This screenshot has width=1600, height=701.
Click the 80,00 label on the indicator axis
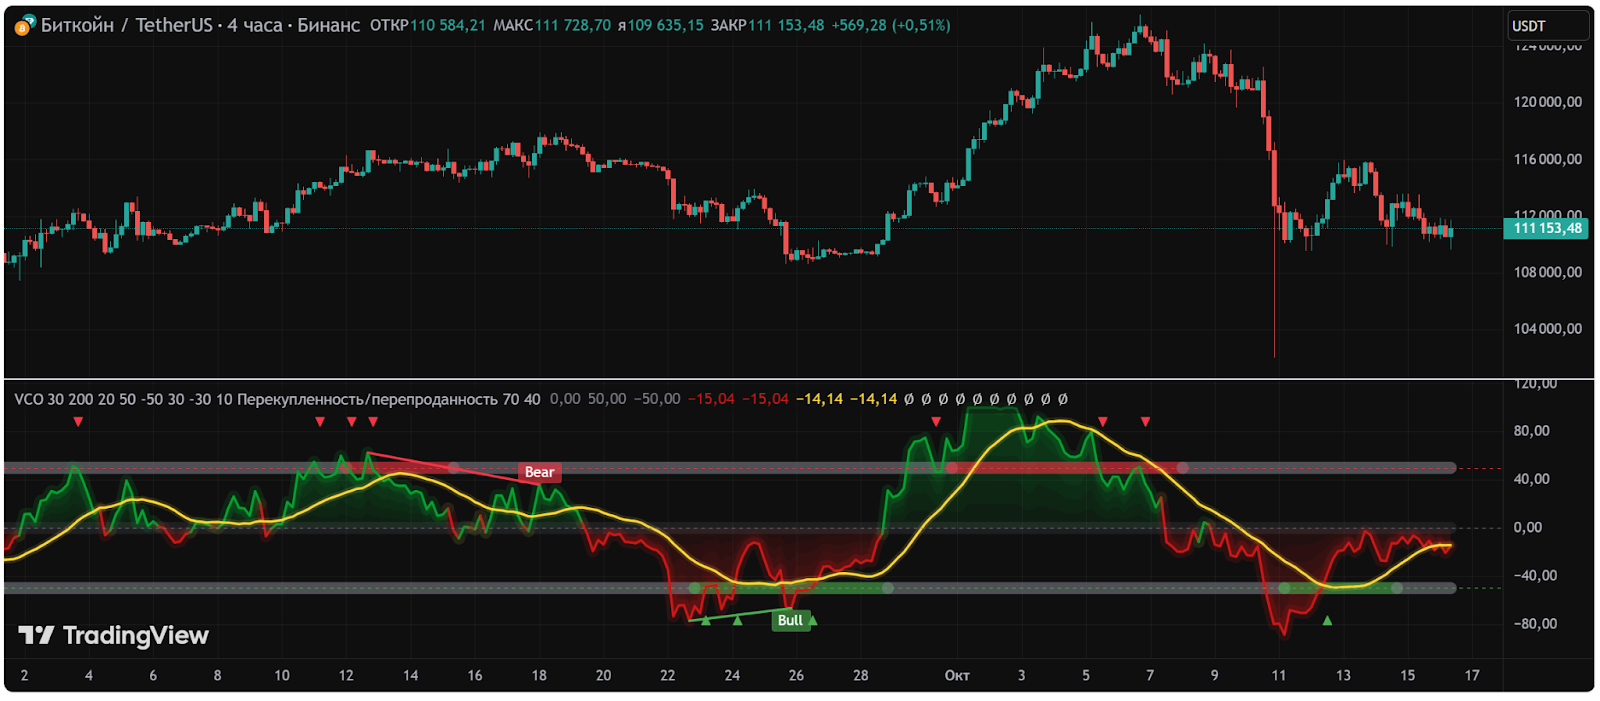1531,431
